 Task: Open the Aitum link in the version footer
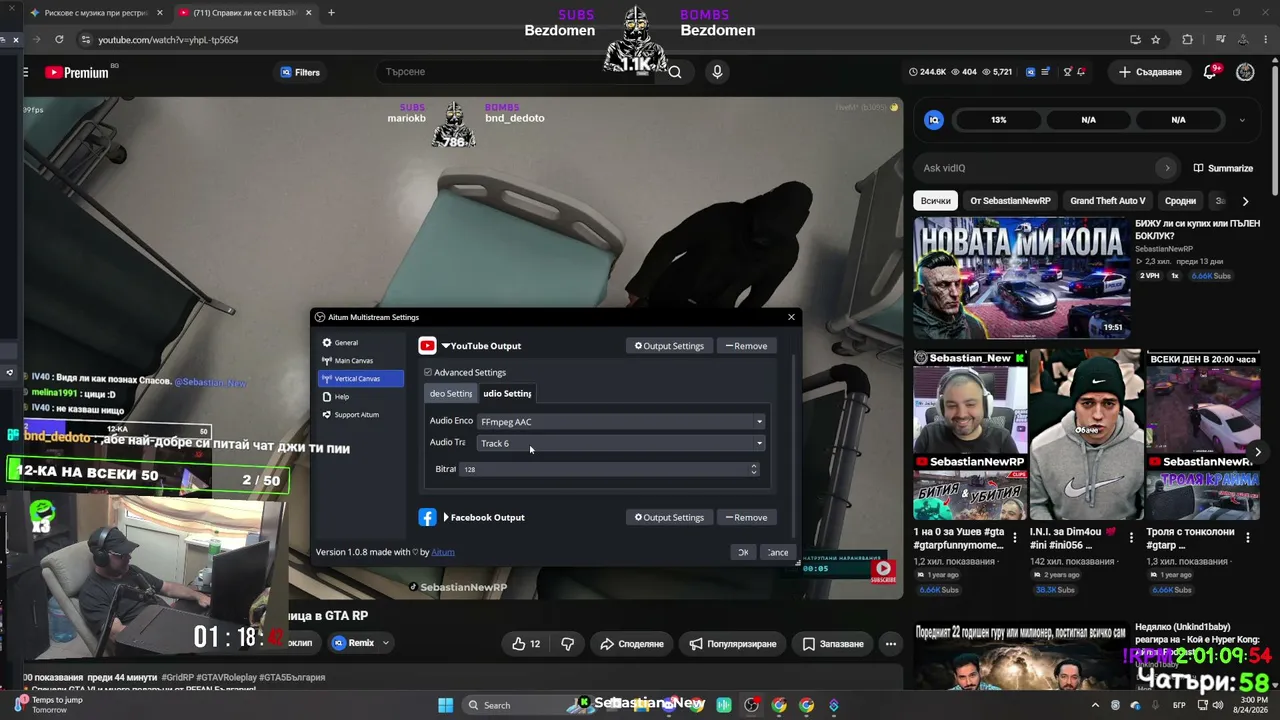443,552
